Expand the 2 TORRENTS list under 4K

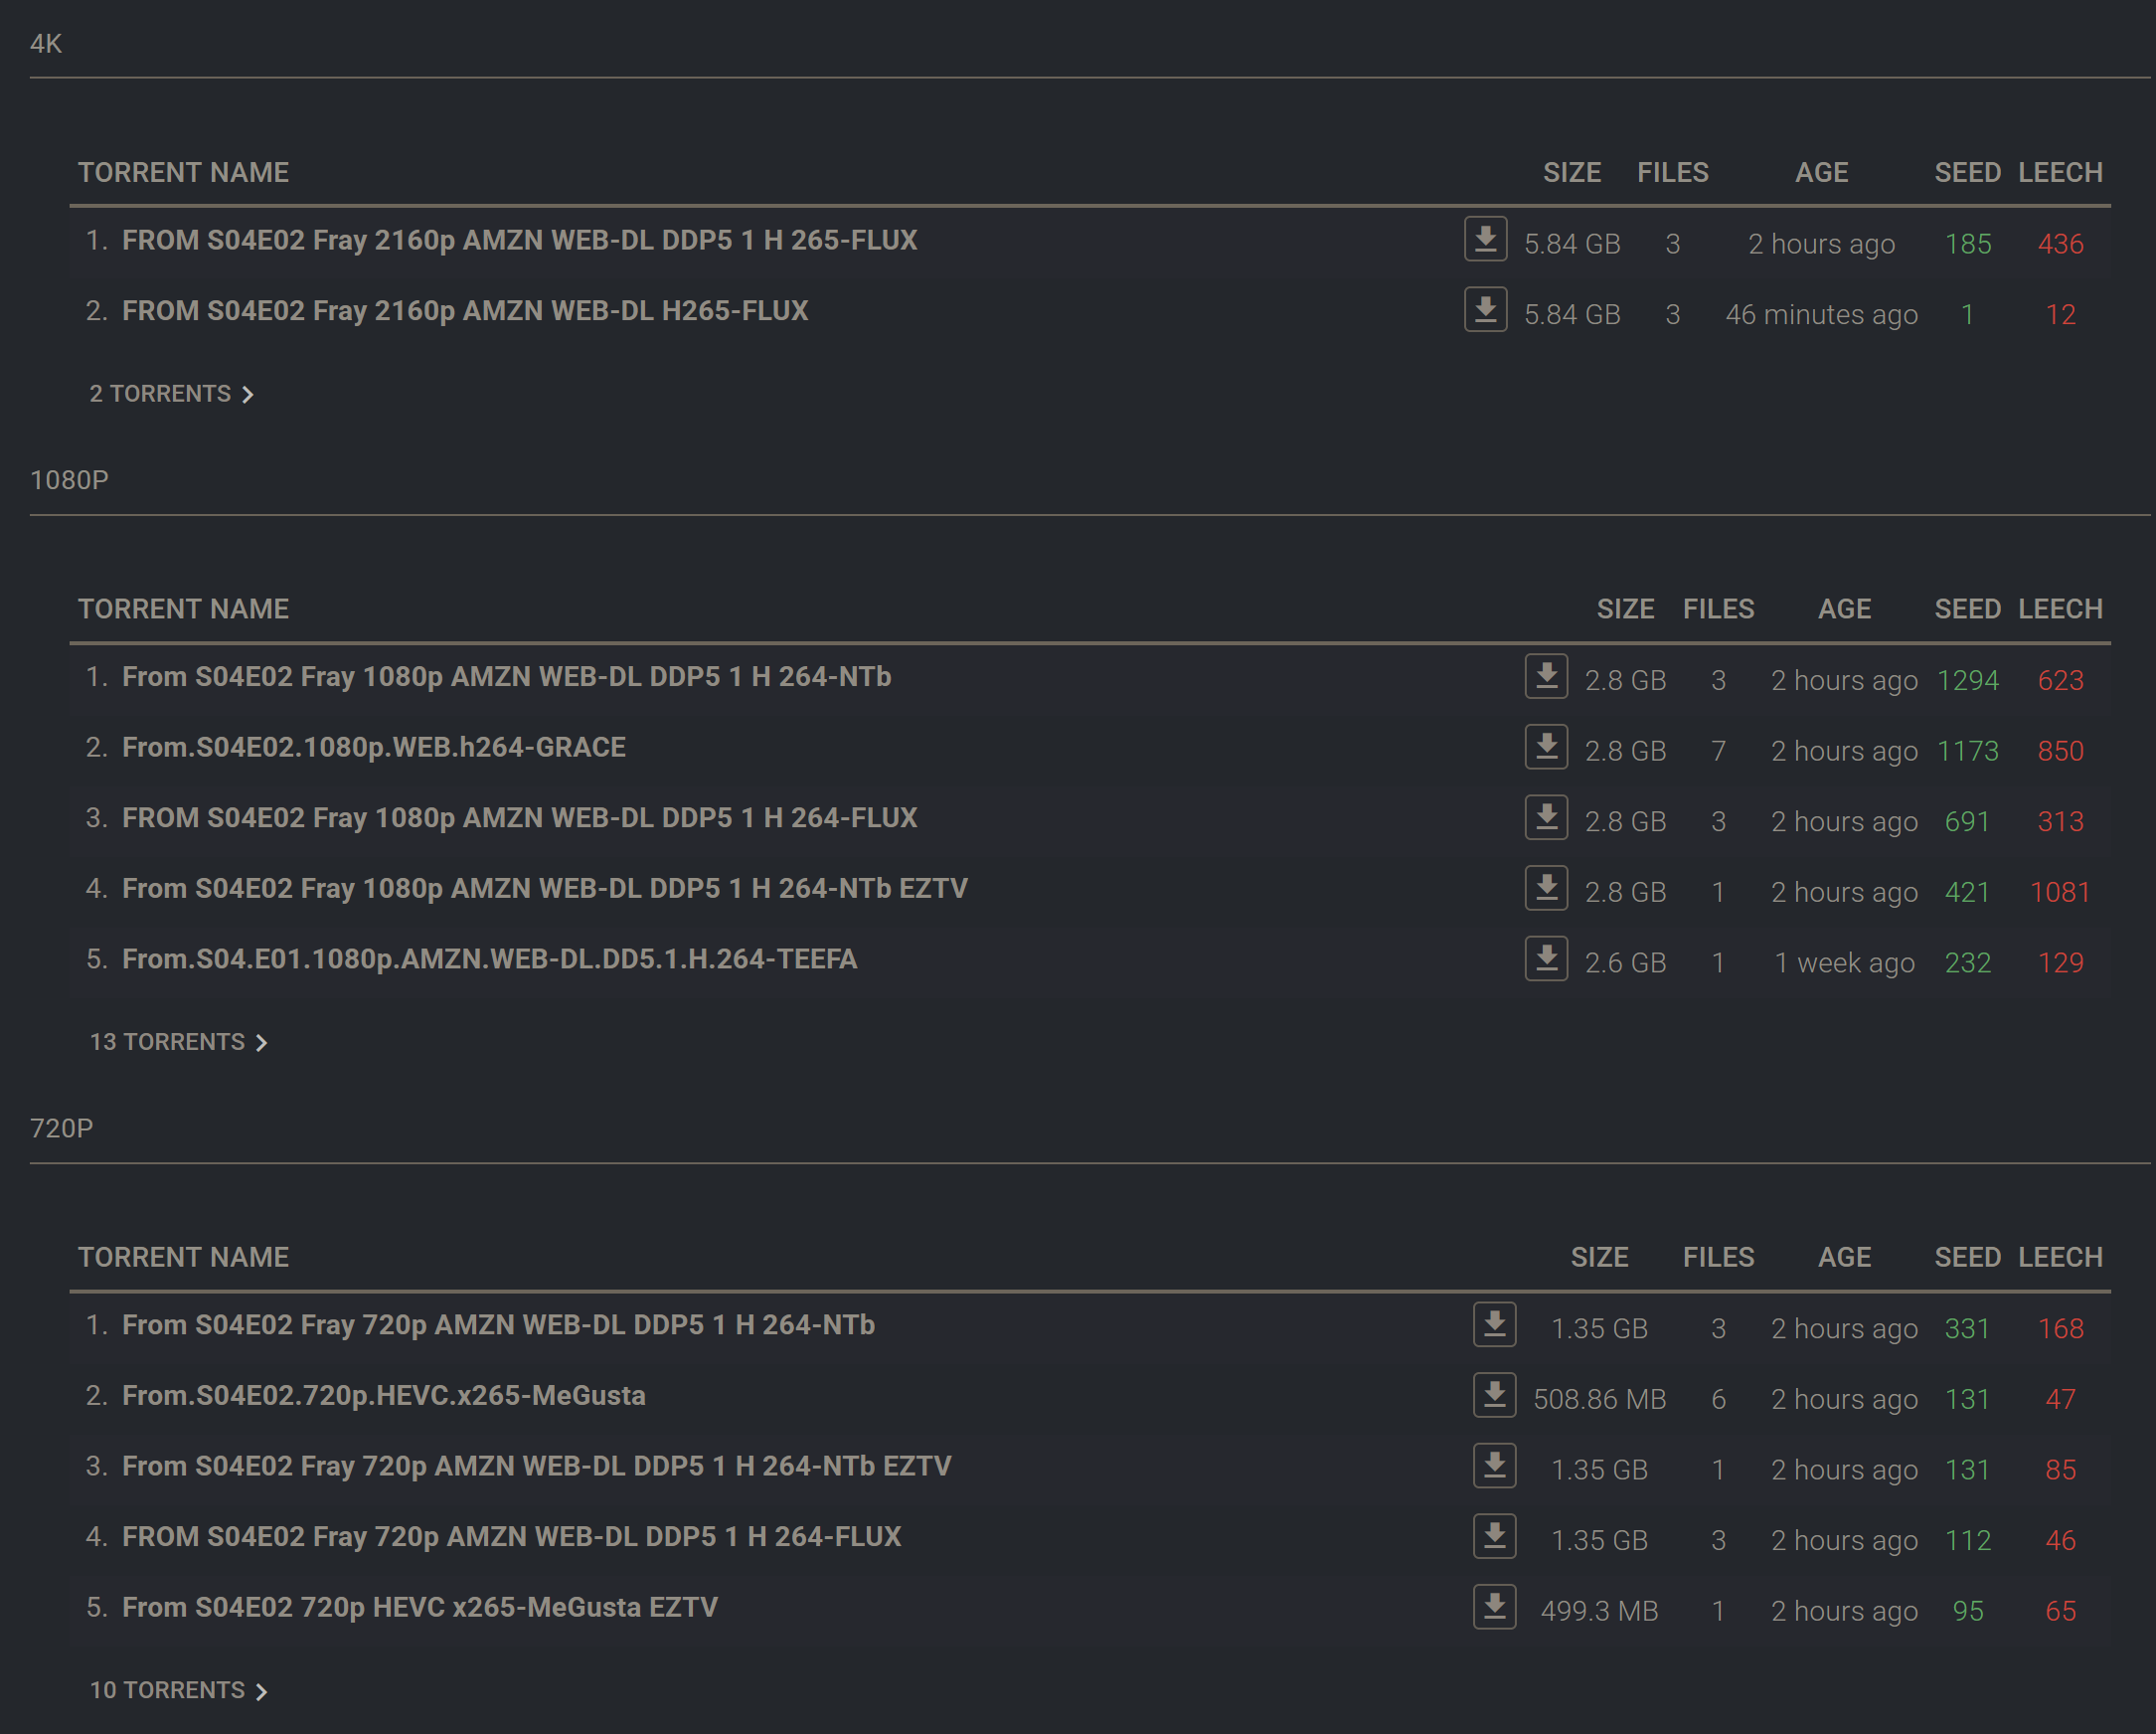tap(171, 394)
